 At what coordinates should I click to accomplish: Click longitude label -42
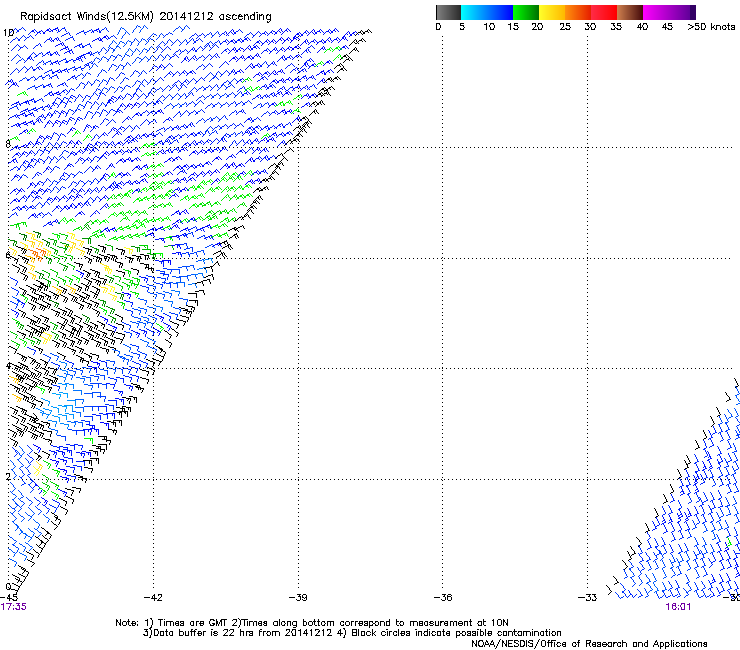coord(153,598)
